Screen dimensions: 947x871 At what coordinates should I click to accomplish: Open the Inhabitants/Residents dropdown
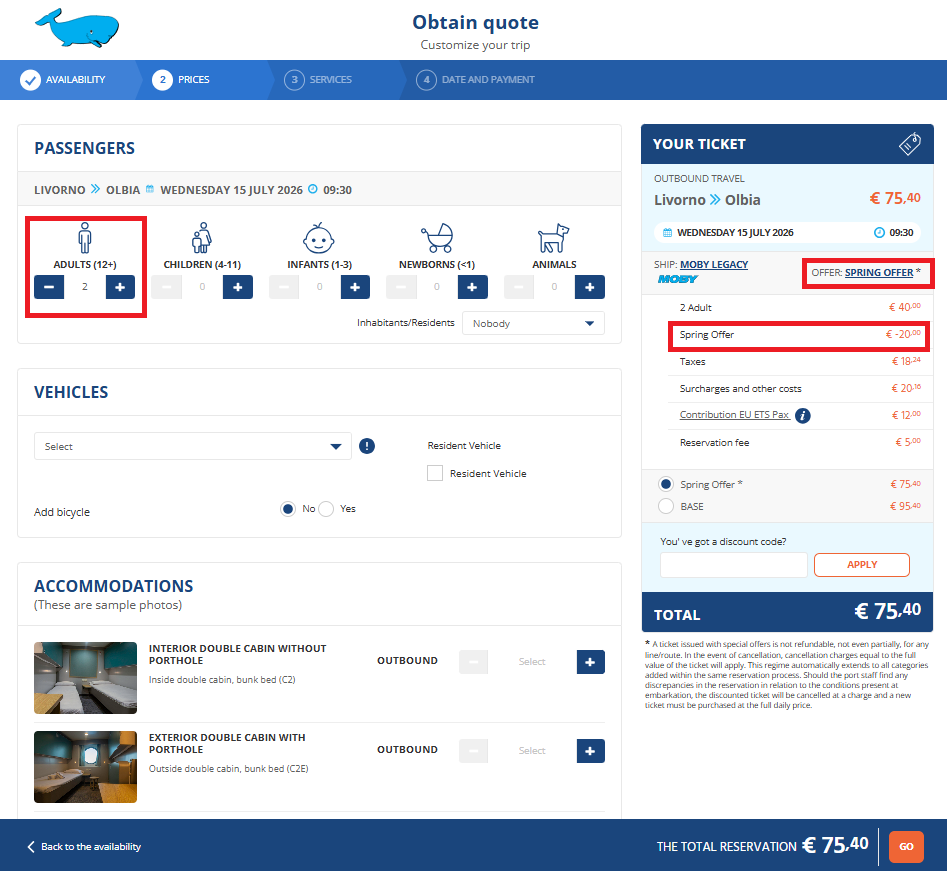pos(533,323)
